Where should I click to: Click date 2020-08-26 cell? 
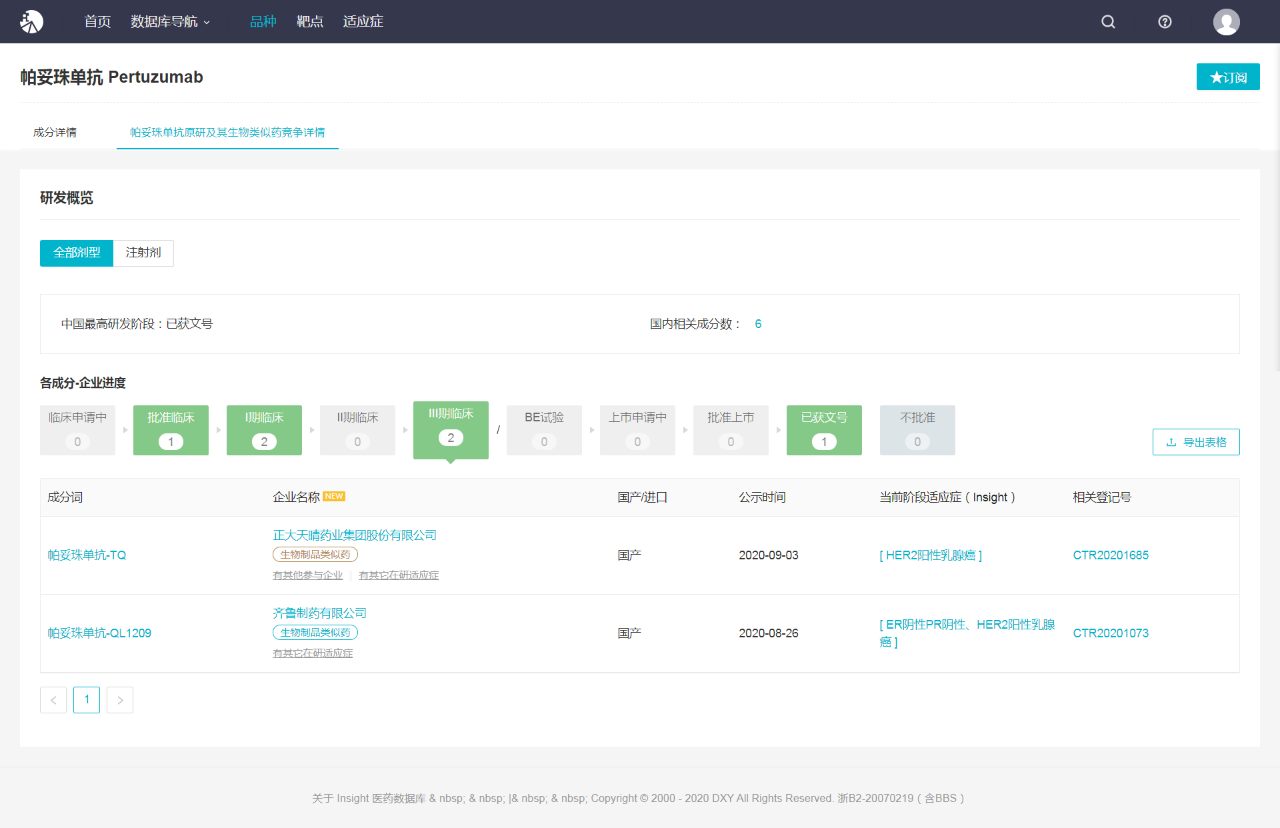769,633
